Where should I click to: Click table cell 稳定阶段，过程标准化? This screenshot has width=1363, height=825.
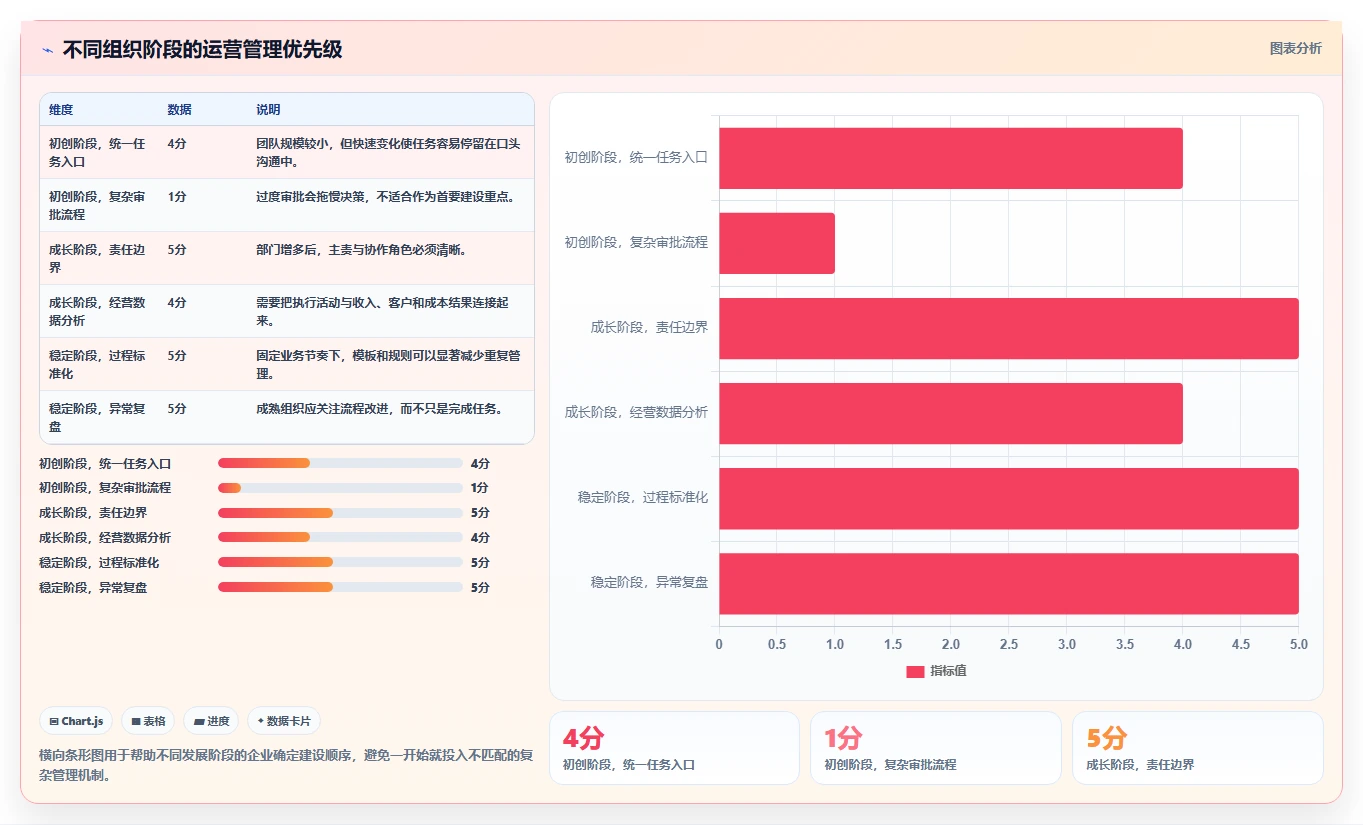coord(99,364)
